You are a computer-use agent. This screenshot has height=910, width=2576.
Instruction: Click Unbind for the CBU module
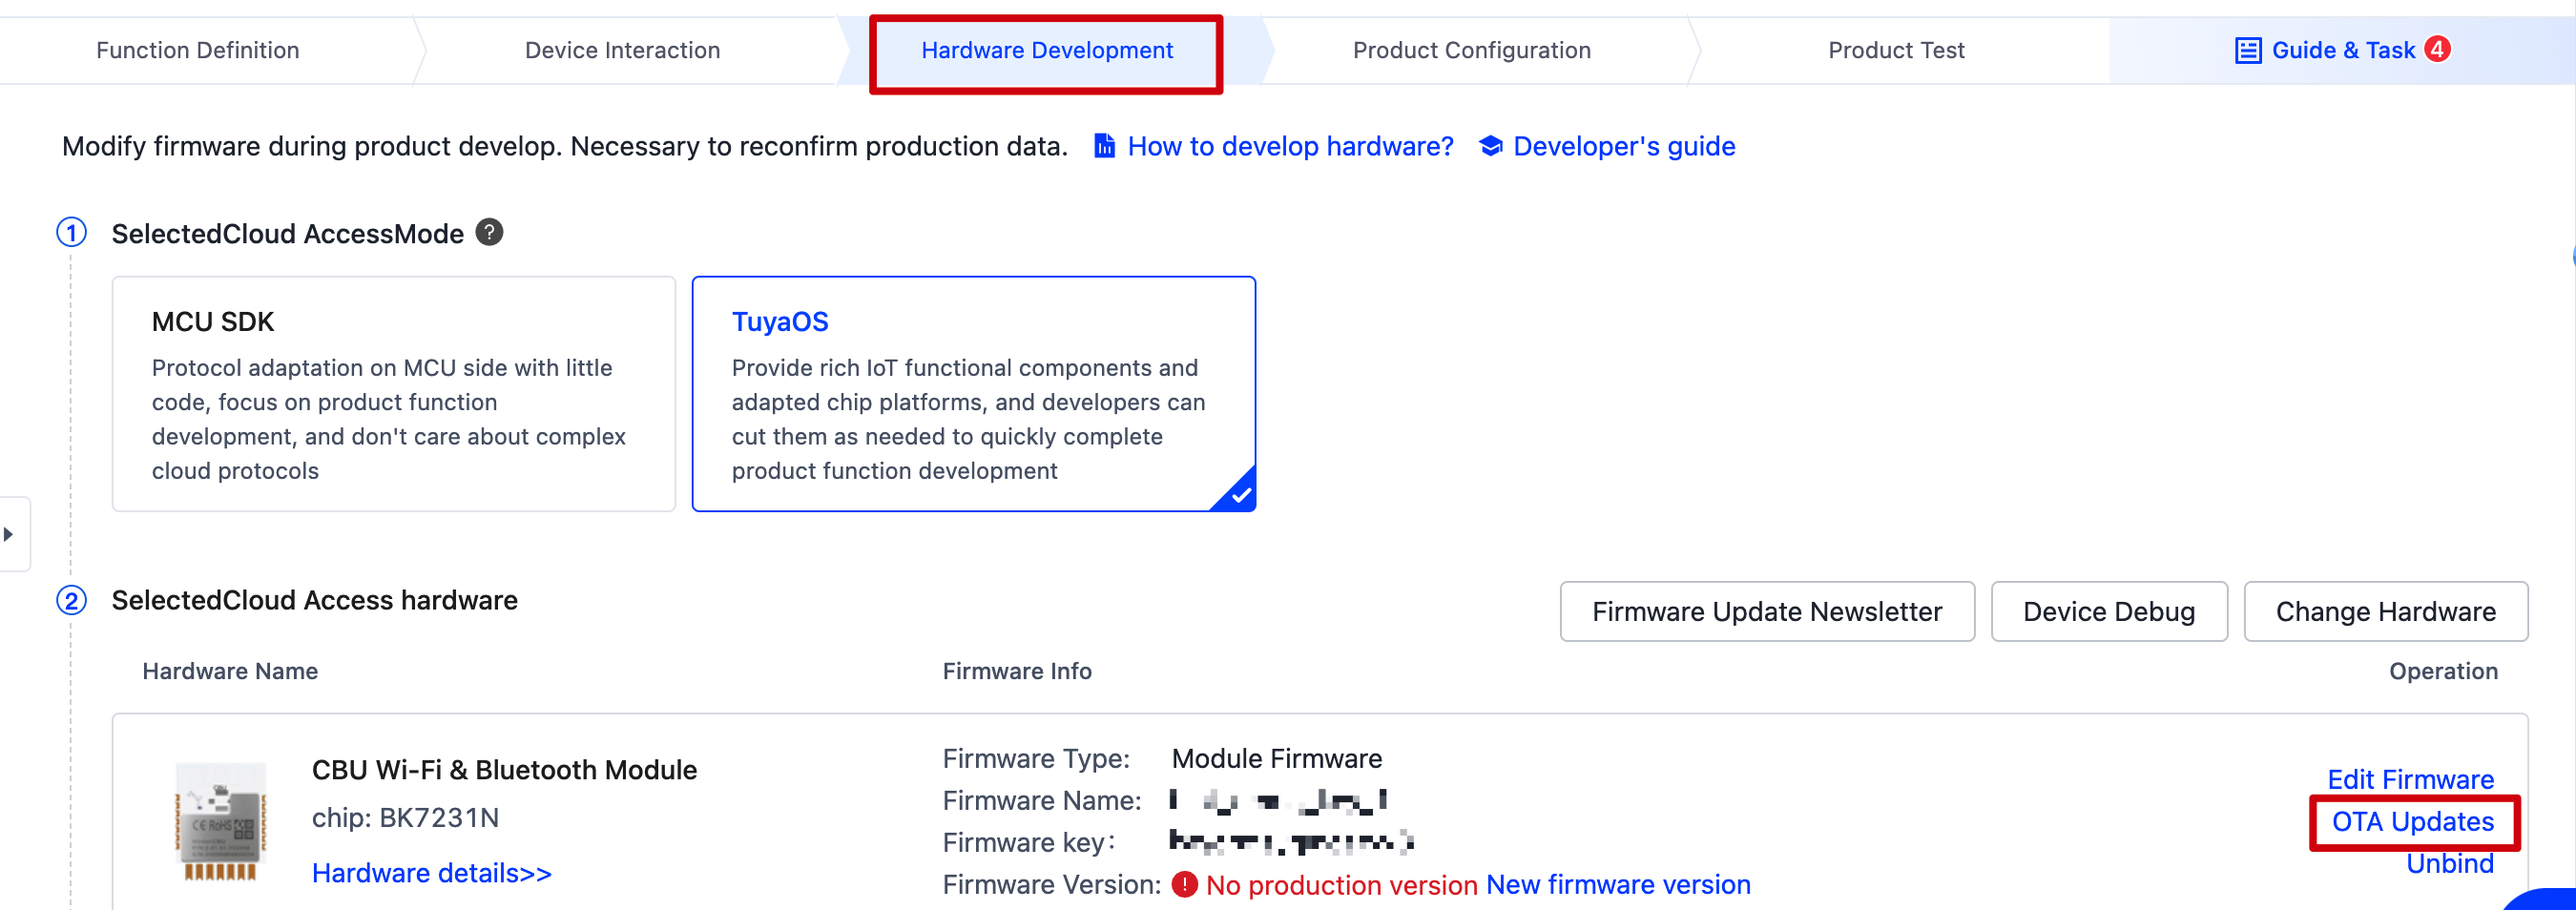[2449, 863]
